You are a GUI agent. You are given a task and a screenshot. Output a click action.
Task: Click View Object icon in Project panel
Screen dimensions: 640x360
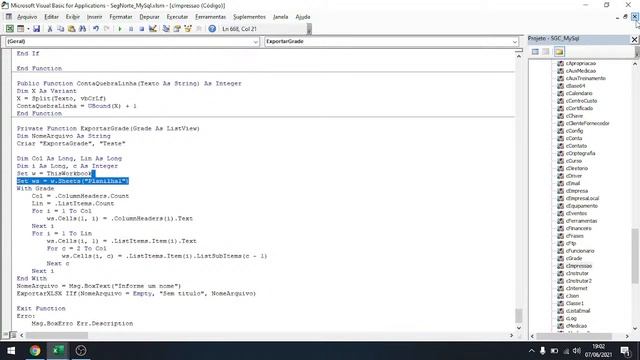click(546, 52)
